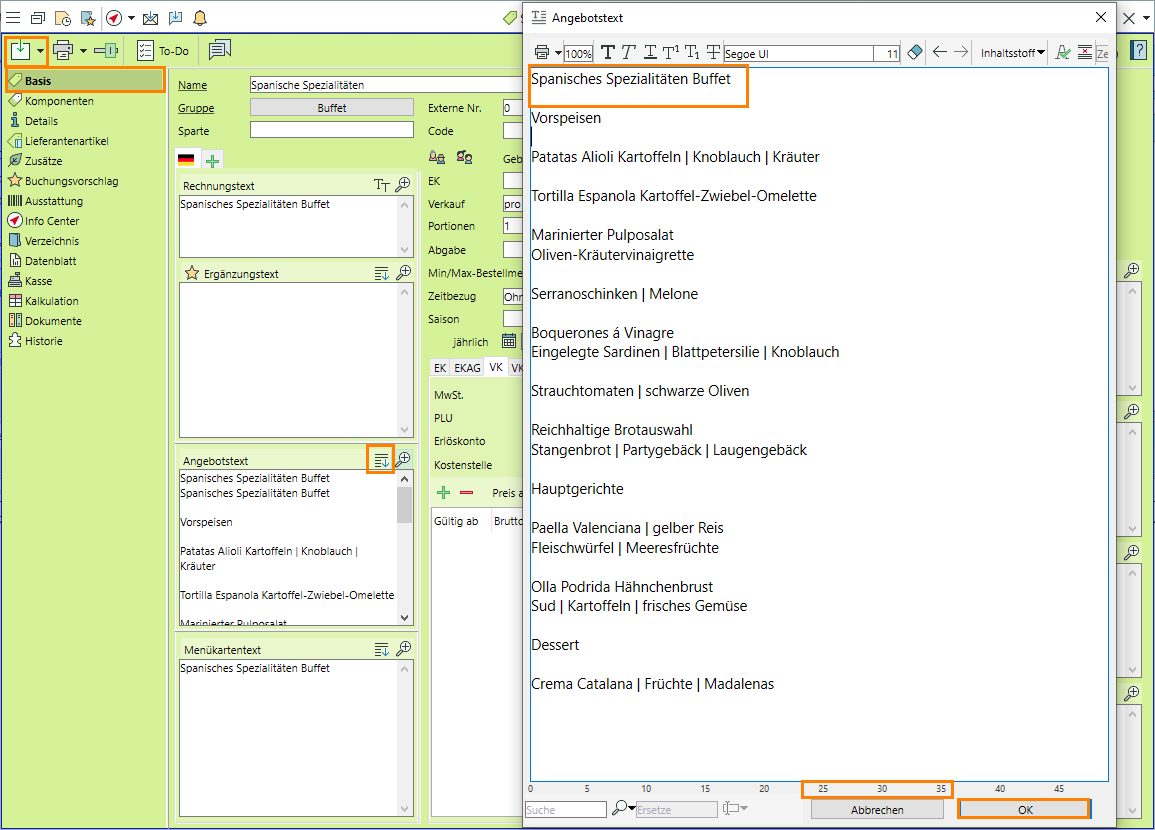
Task: Open the speech bubble comments icon
Action: tap(220, 50)
